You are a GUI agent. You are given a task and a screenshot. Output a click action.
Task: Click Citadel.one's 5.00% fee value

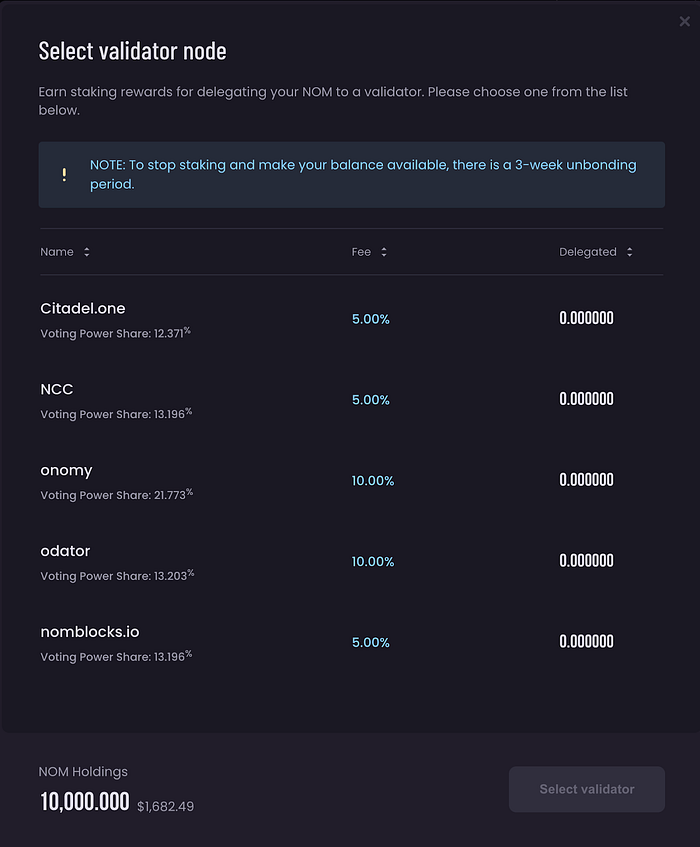pos(370,319)
